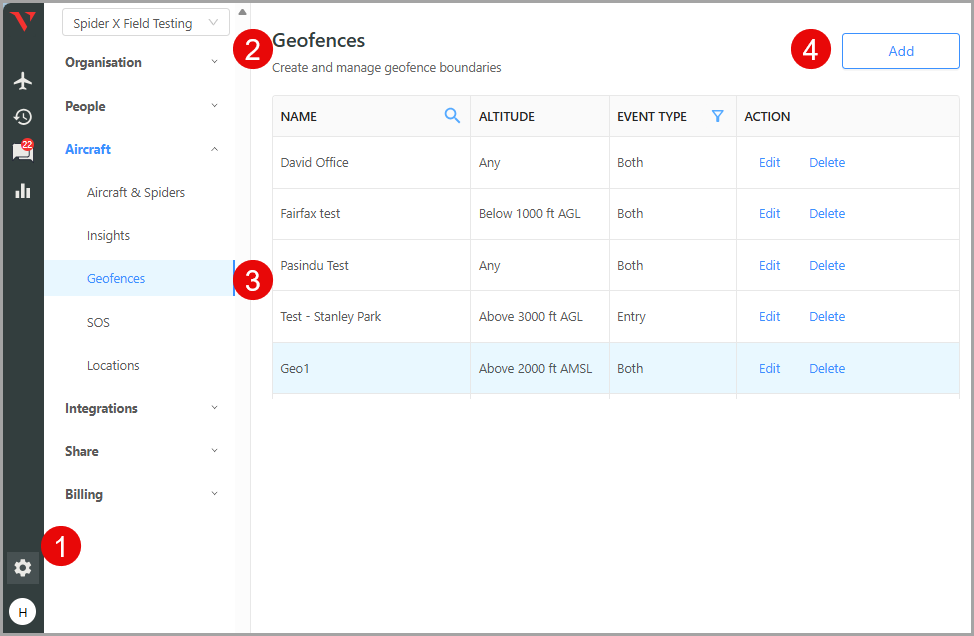Screen dimensions: 974x636
Task: Select the David Office name cell
Action: point(371,162)
